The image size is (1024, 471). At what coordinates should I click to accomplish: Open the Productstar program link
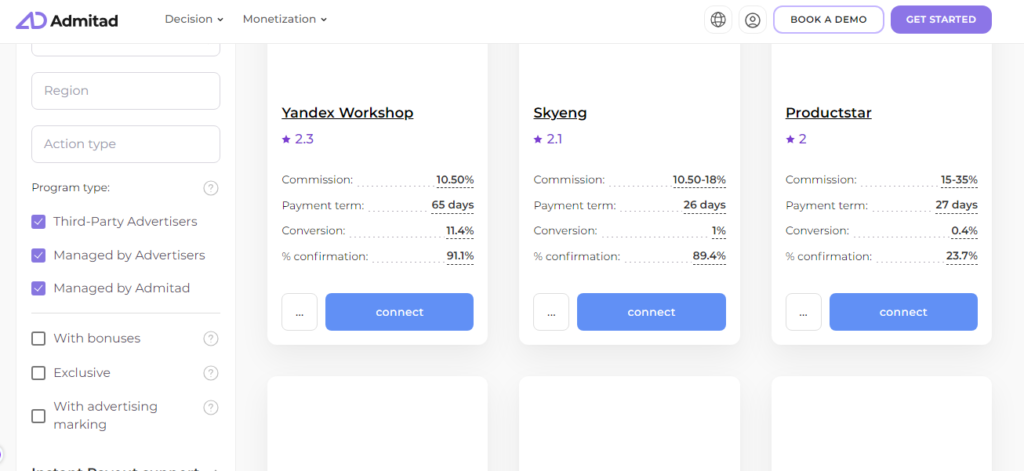828,113
